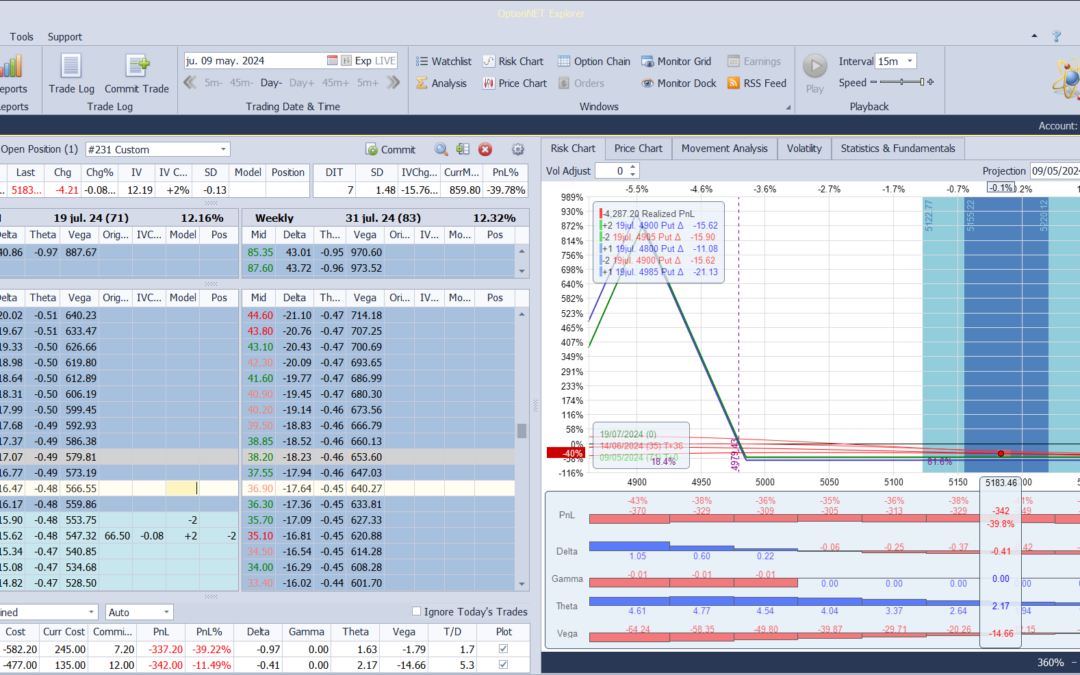Click the help question mark icon

(x=1057, y=37)
